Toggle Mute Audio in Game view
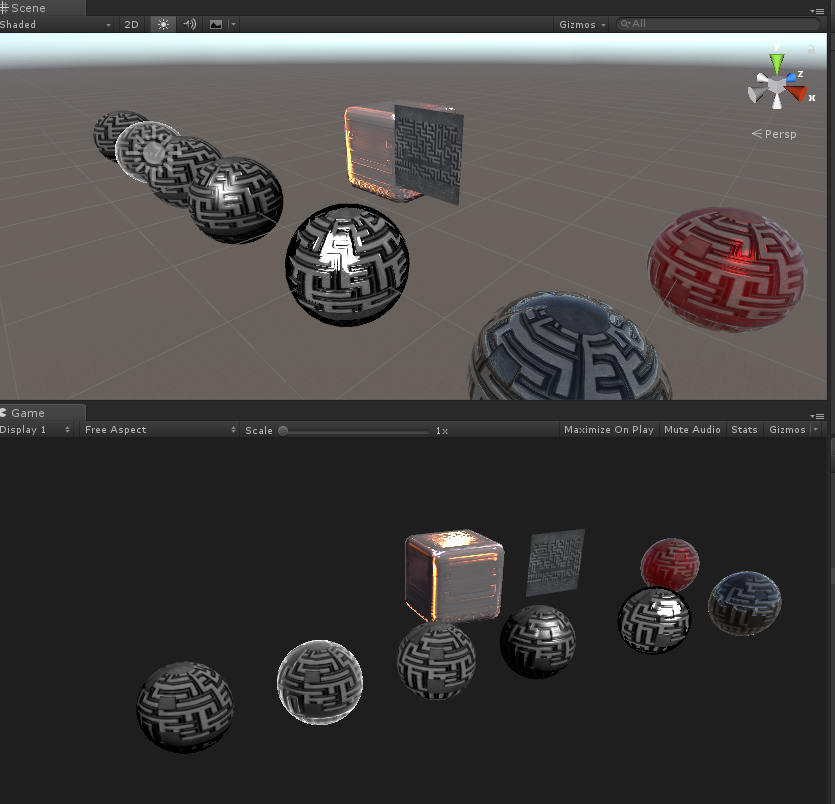 point(692,430)
